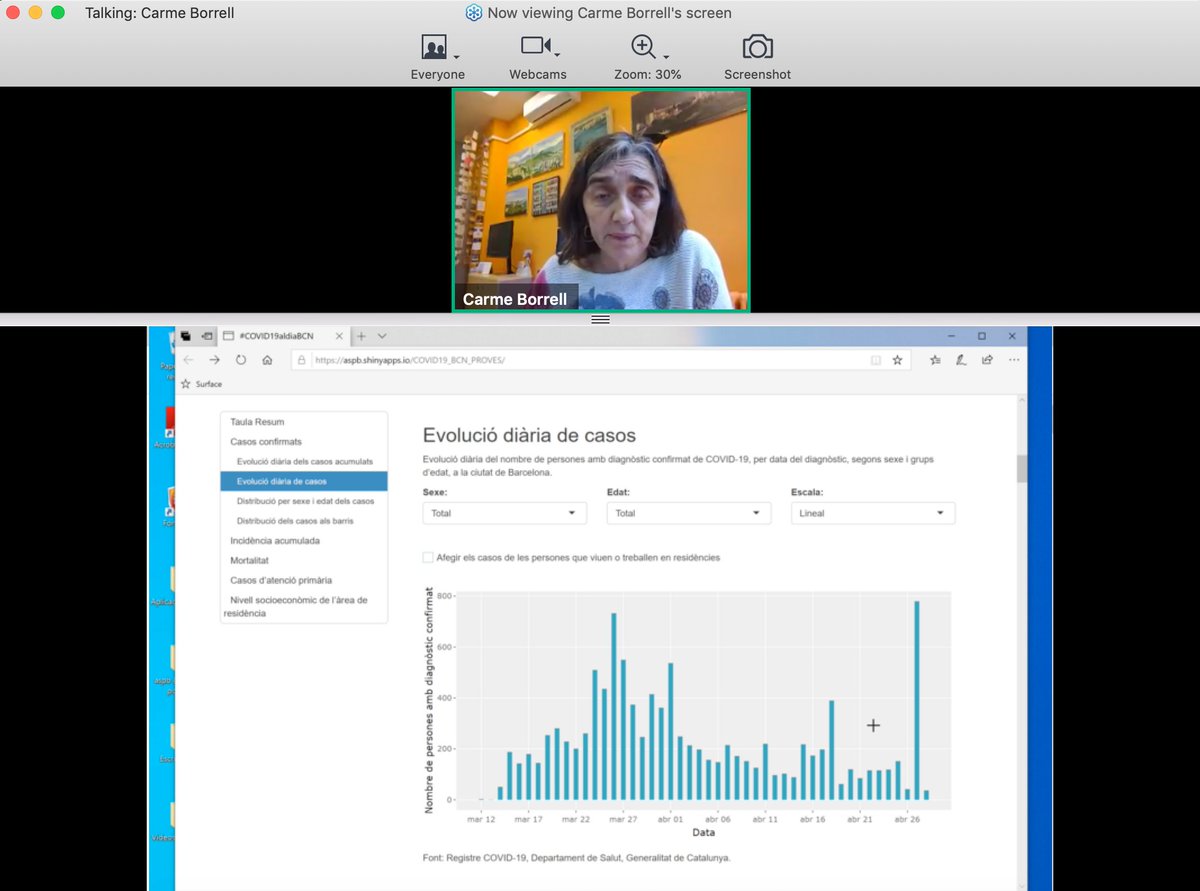This screenshot has width=1200, height=891.
Task: Open the Favorites star in the address bar
Action: tap(898, 359)
